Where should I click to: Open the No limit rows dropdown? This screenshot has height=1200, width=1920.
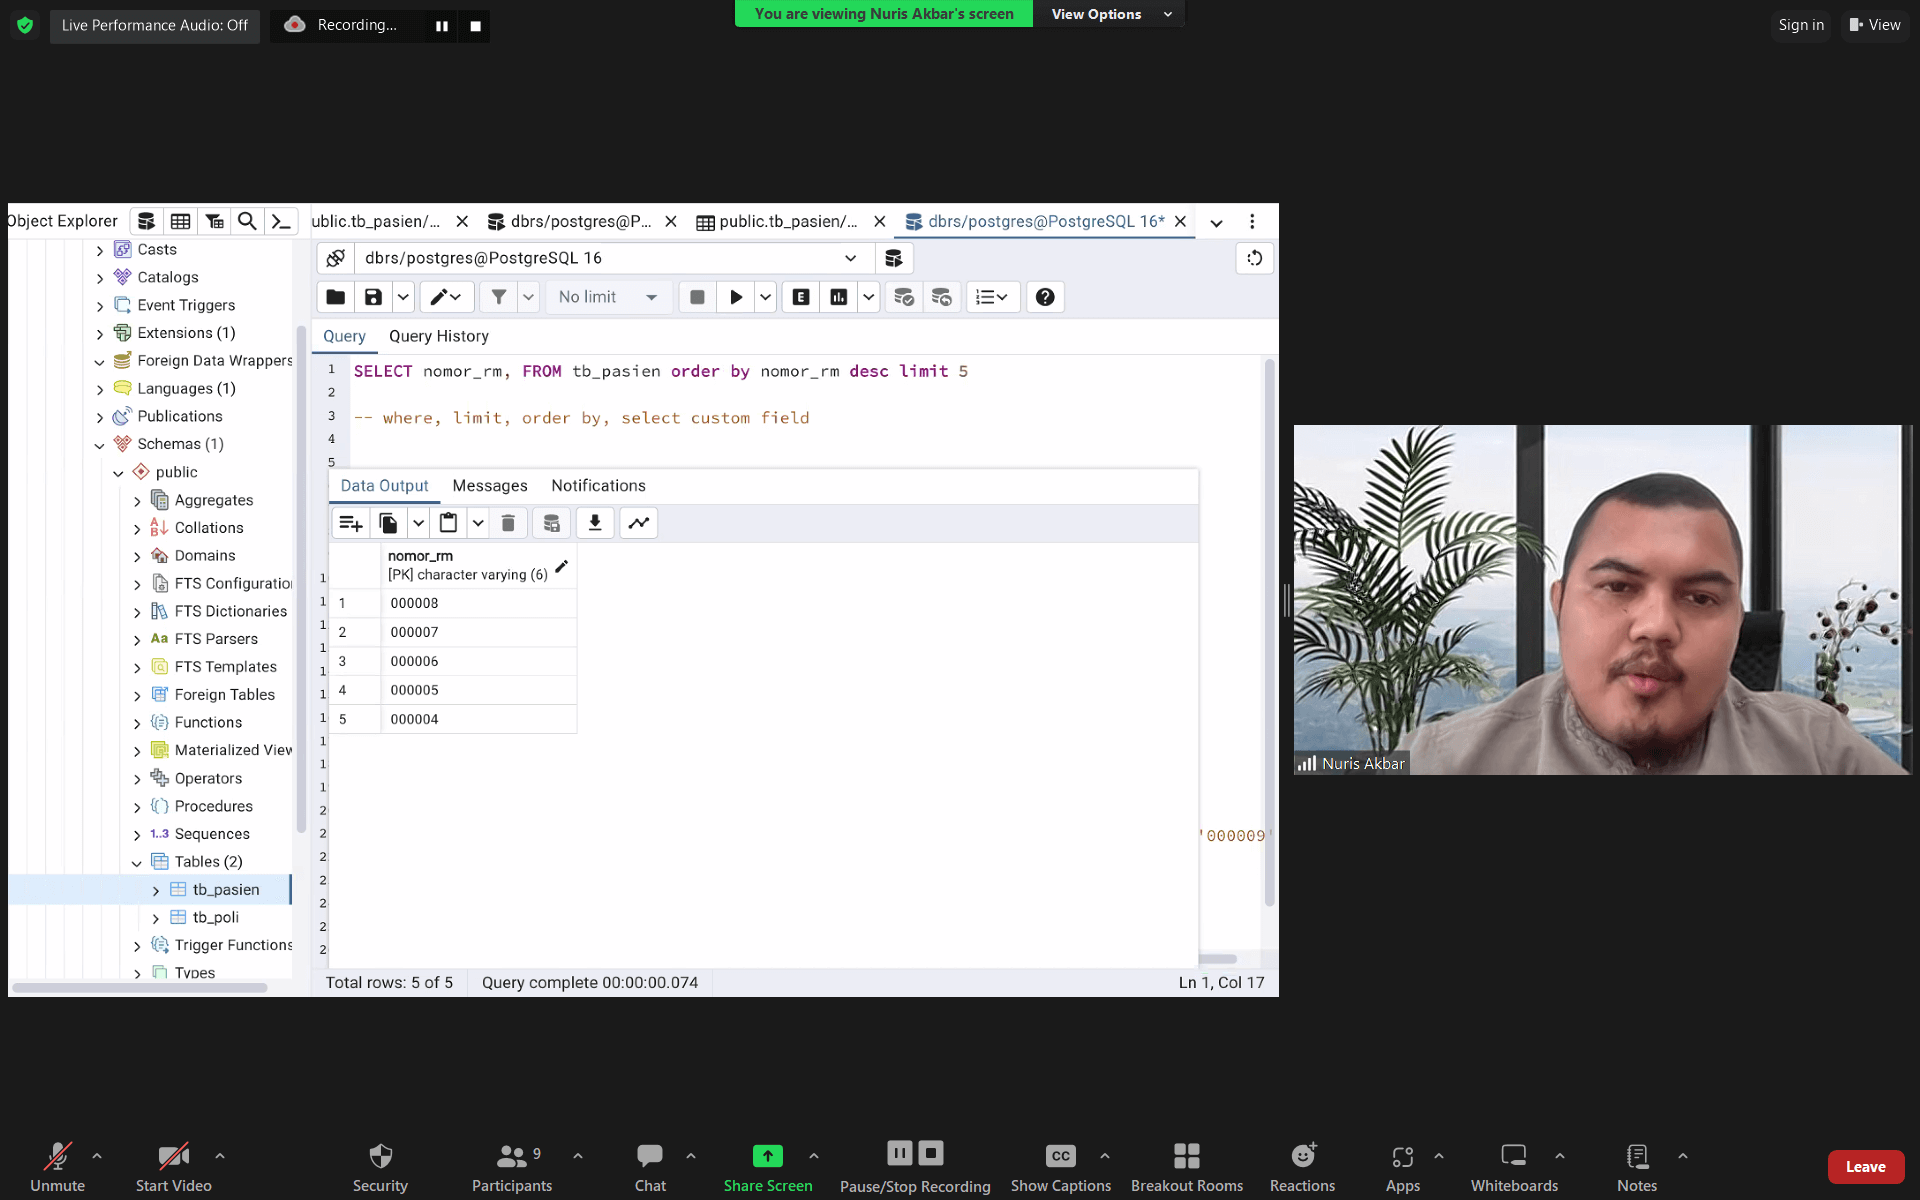click(604, 296)
